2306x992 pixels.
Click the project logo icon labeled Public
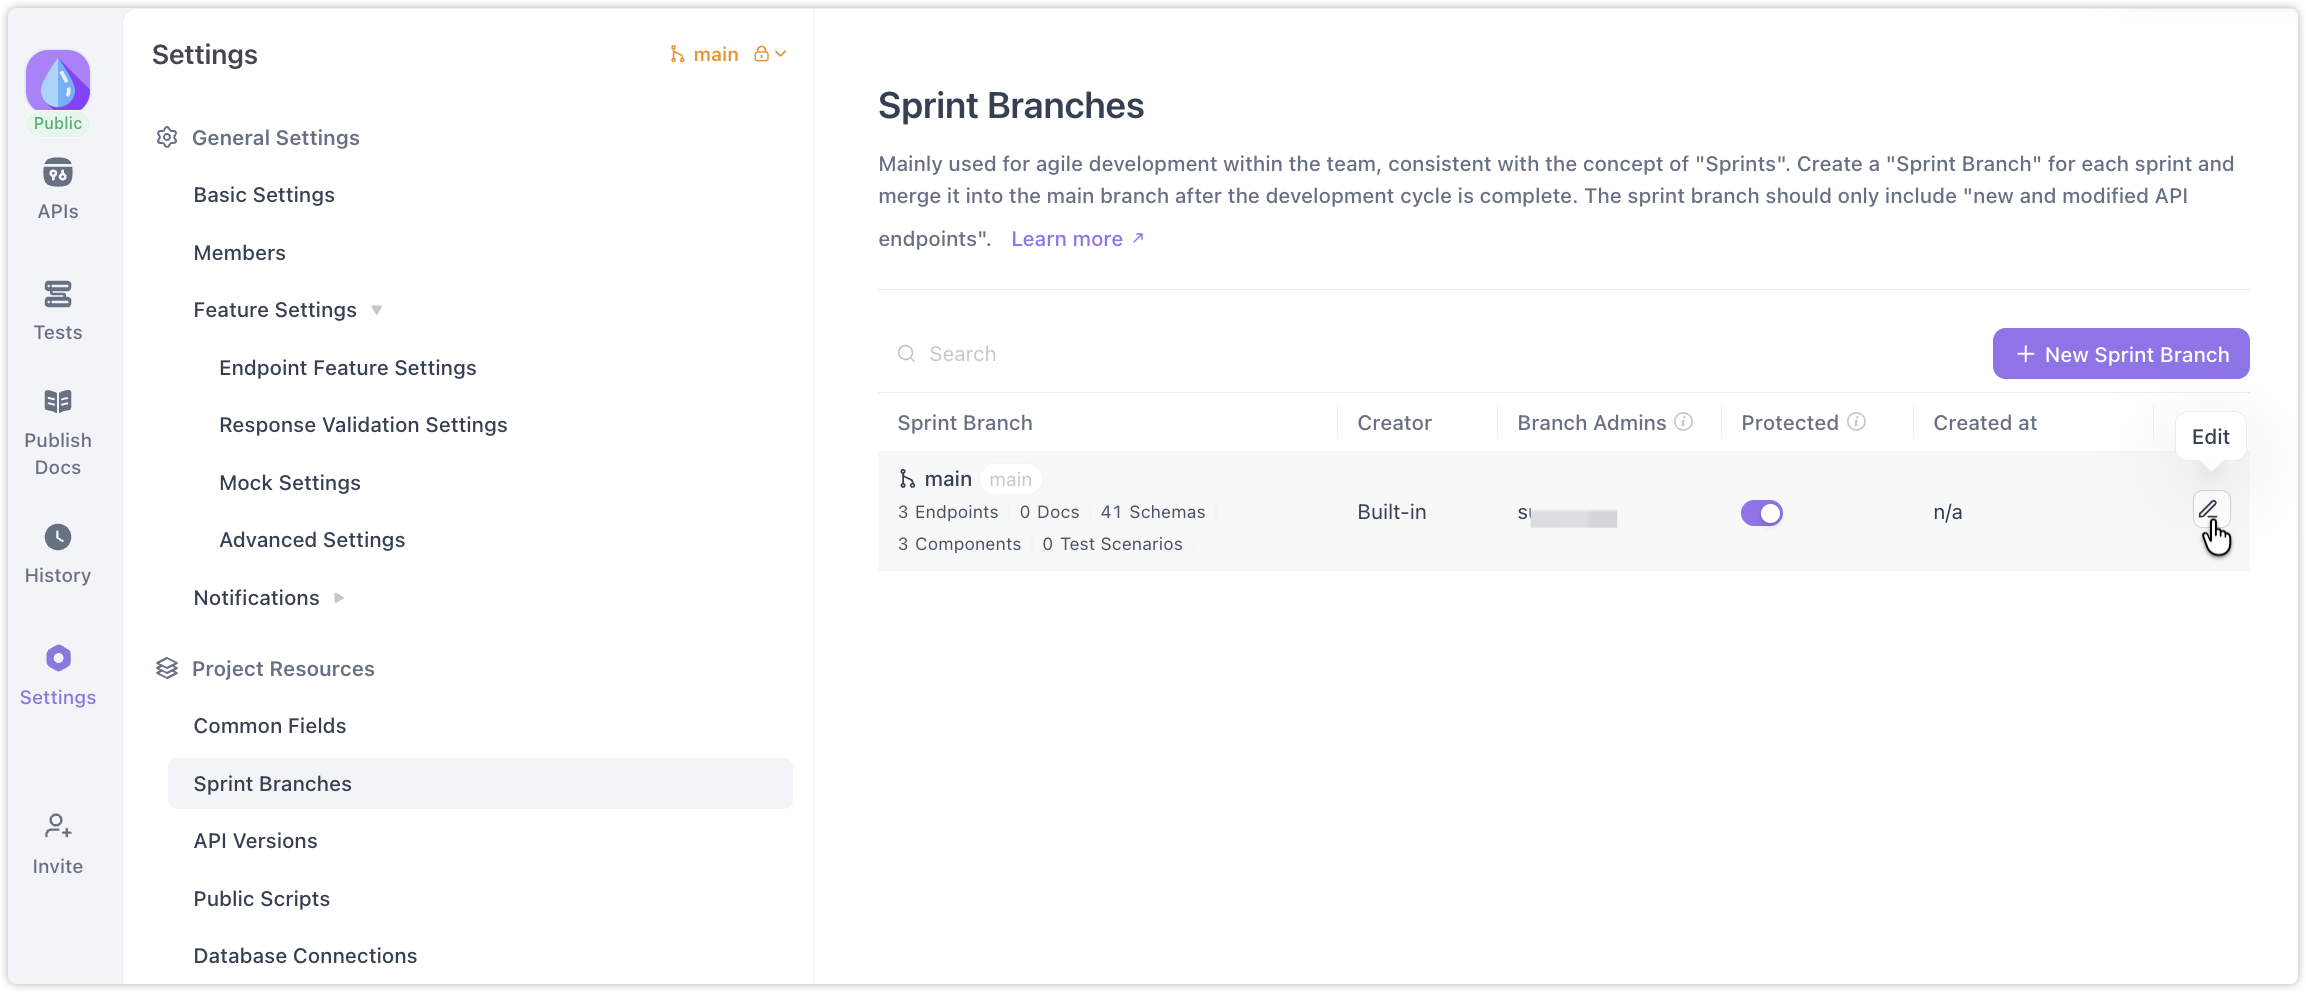pos(58,82)
